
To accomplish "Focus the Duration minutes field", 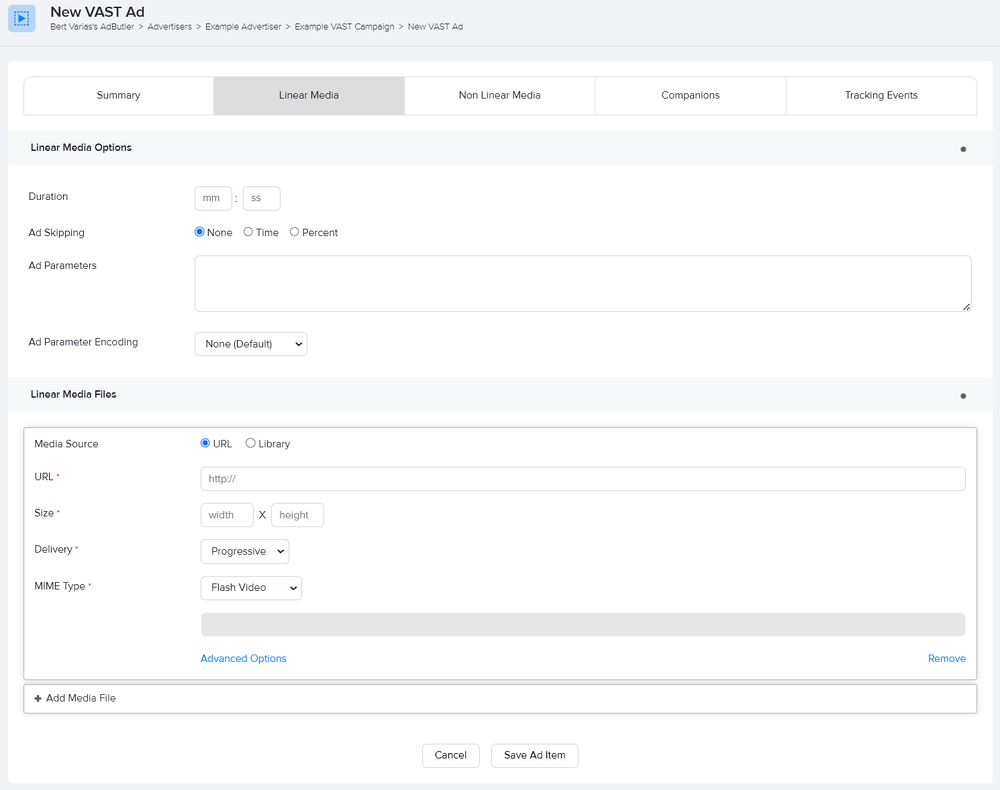I will tap(213, 198).
